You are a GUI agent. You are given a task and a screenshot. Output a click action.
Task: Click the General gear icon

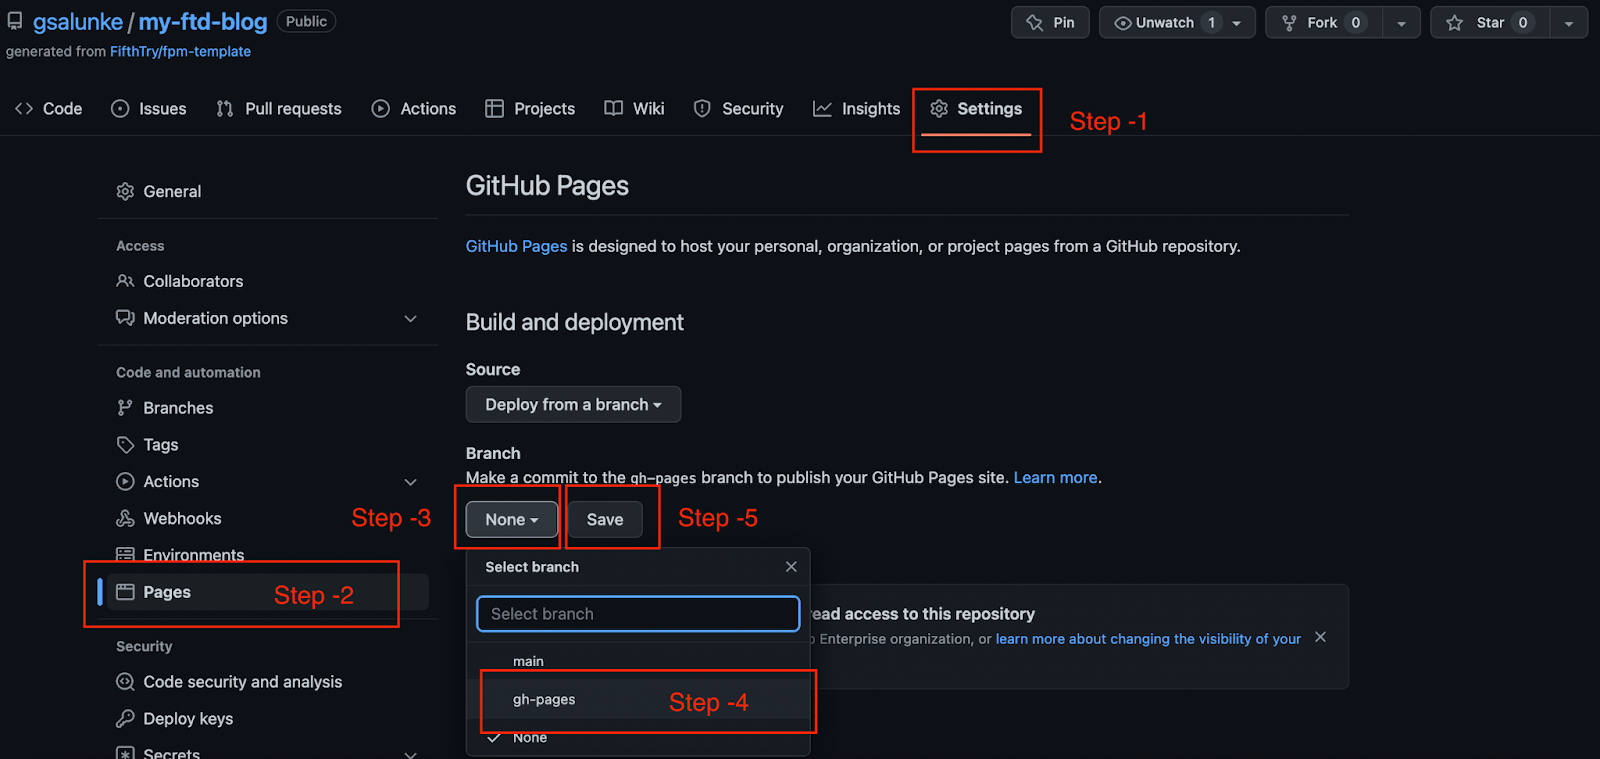click(125, 191)
